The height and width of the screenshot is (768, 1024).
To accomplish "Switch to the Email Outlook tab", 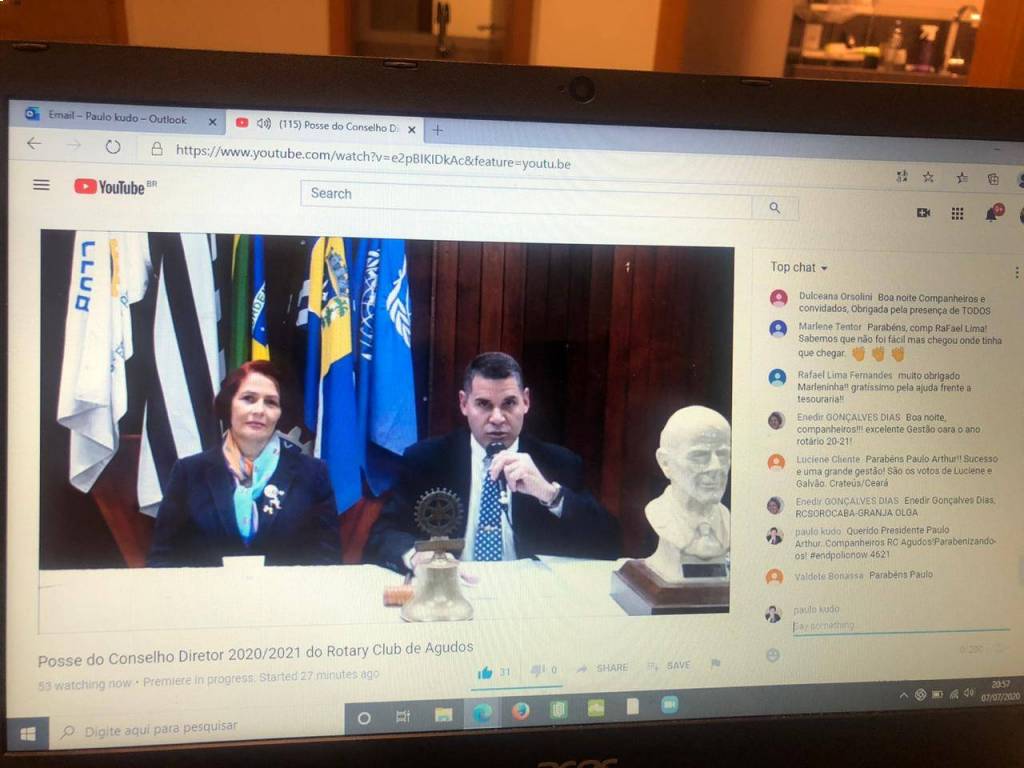I will pyautogui.click(x=117, y=118).
